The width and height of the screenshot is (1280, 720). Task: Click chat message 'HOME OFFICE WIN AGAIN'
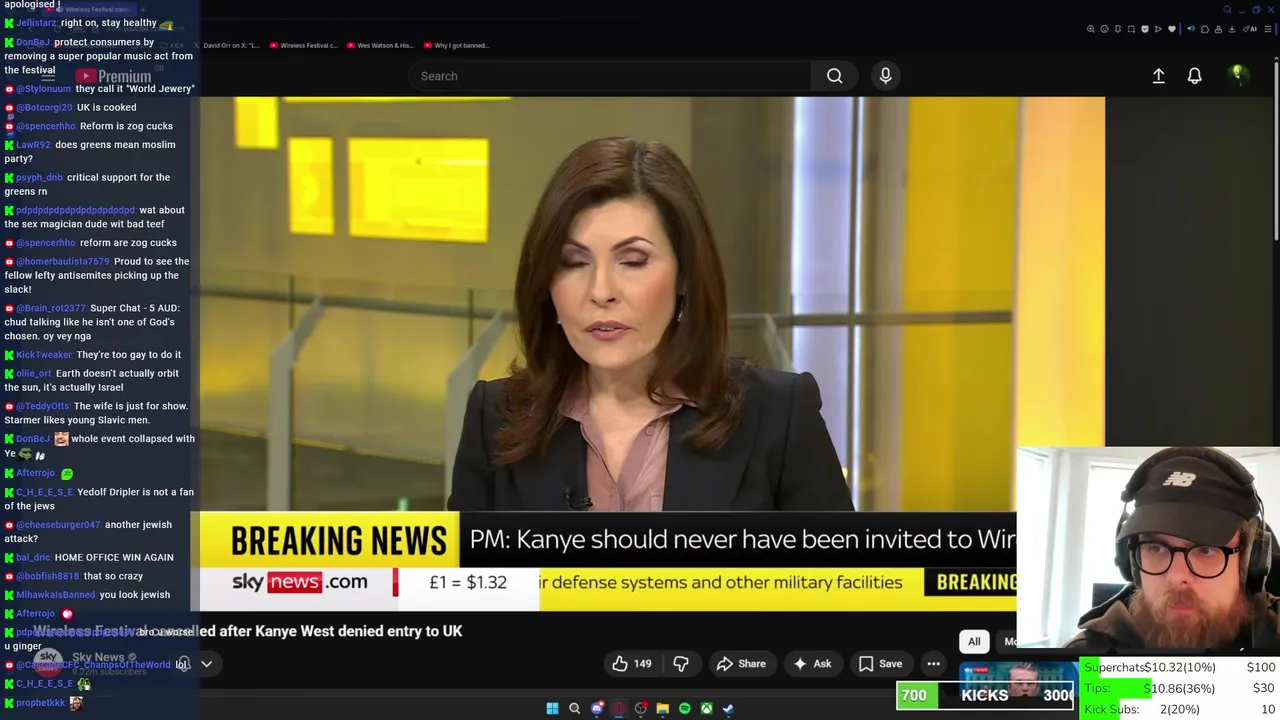point(114,558)
